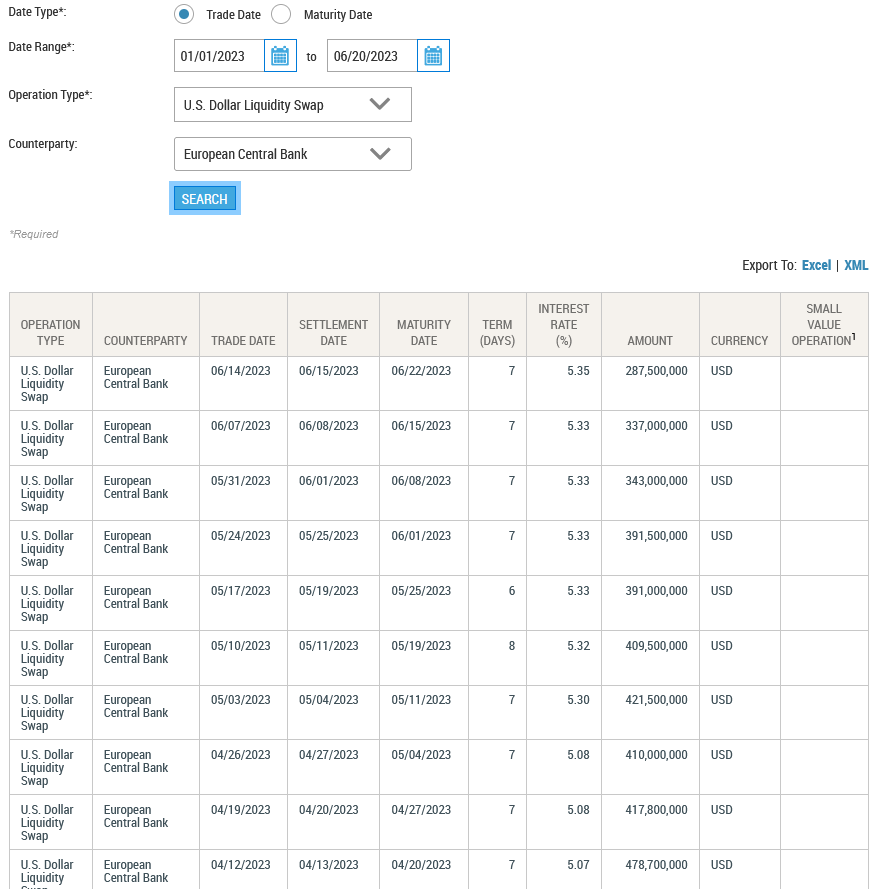Click the Settlement Date column header
This screenshot has height=889, width=876.
pos(333,325)
